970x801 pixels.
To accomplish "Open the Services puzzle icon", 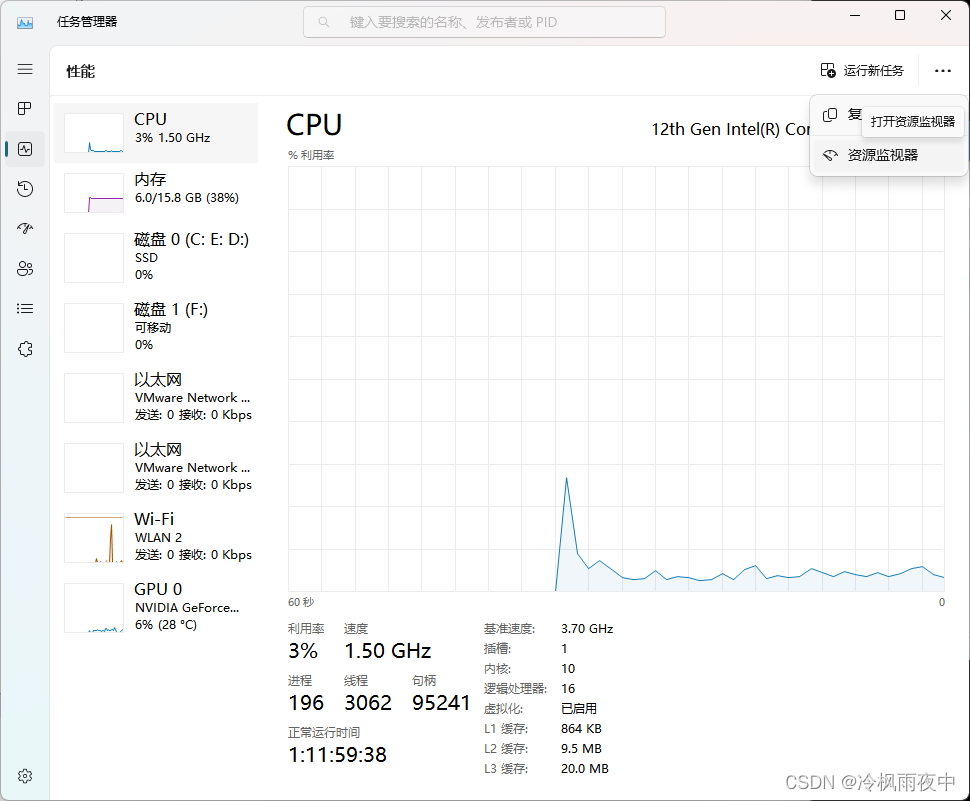I will tap(25, 349).
